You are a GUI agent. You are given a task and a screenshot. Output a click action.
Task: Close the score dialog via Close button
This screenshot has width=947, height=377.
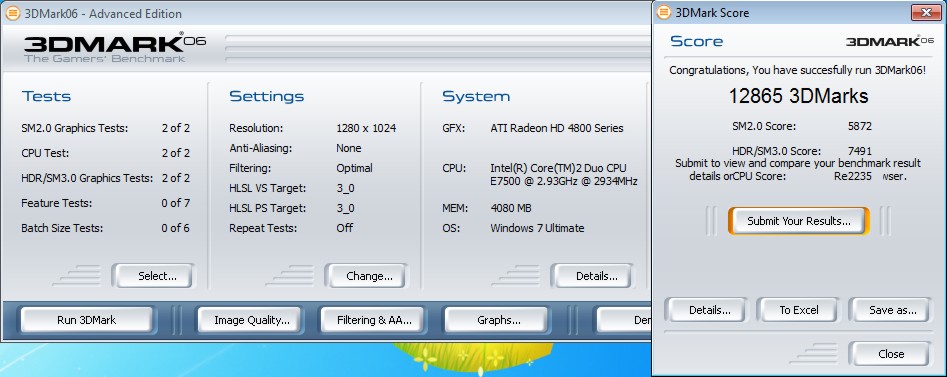(x=891, y=353)
